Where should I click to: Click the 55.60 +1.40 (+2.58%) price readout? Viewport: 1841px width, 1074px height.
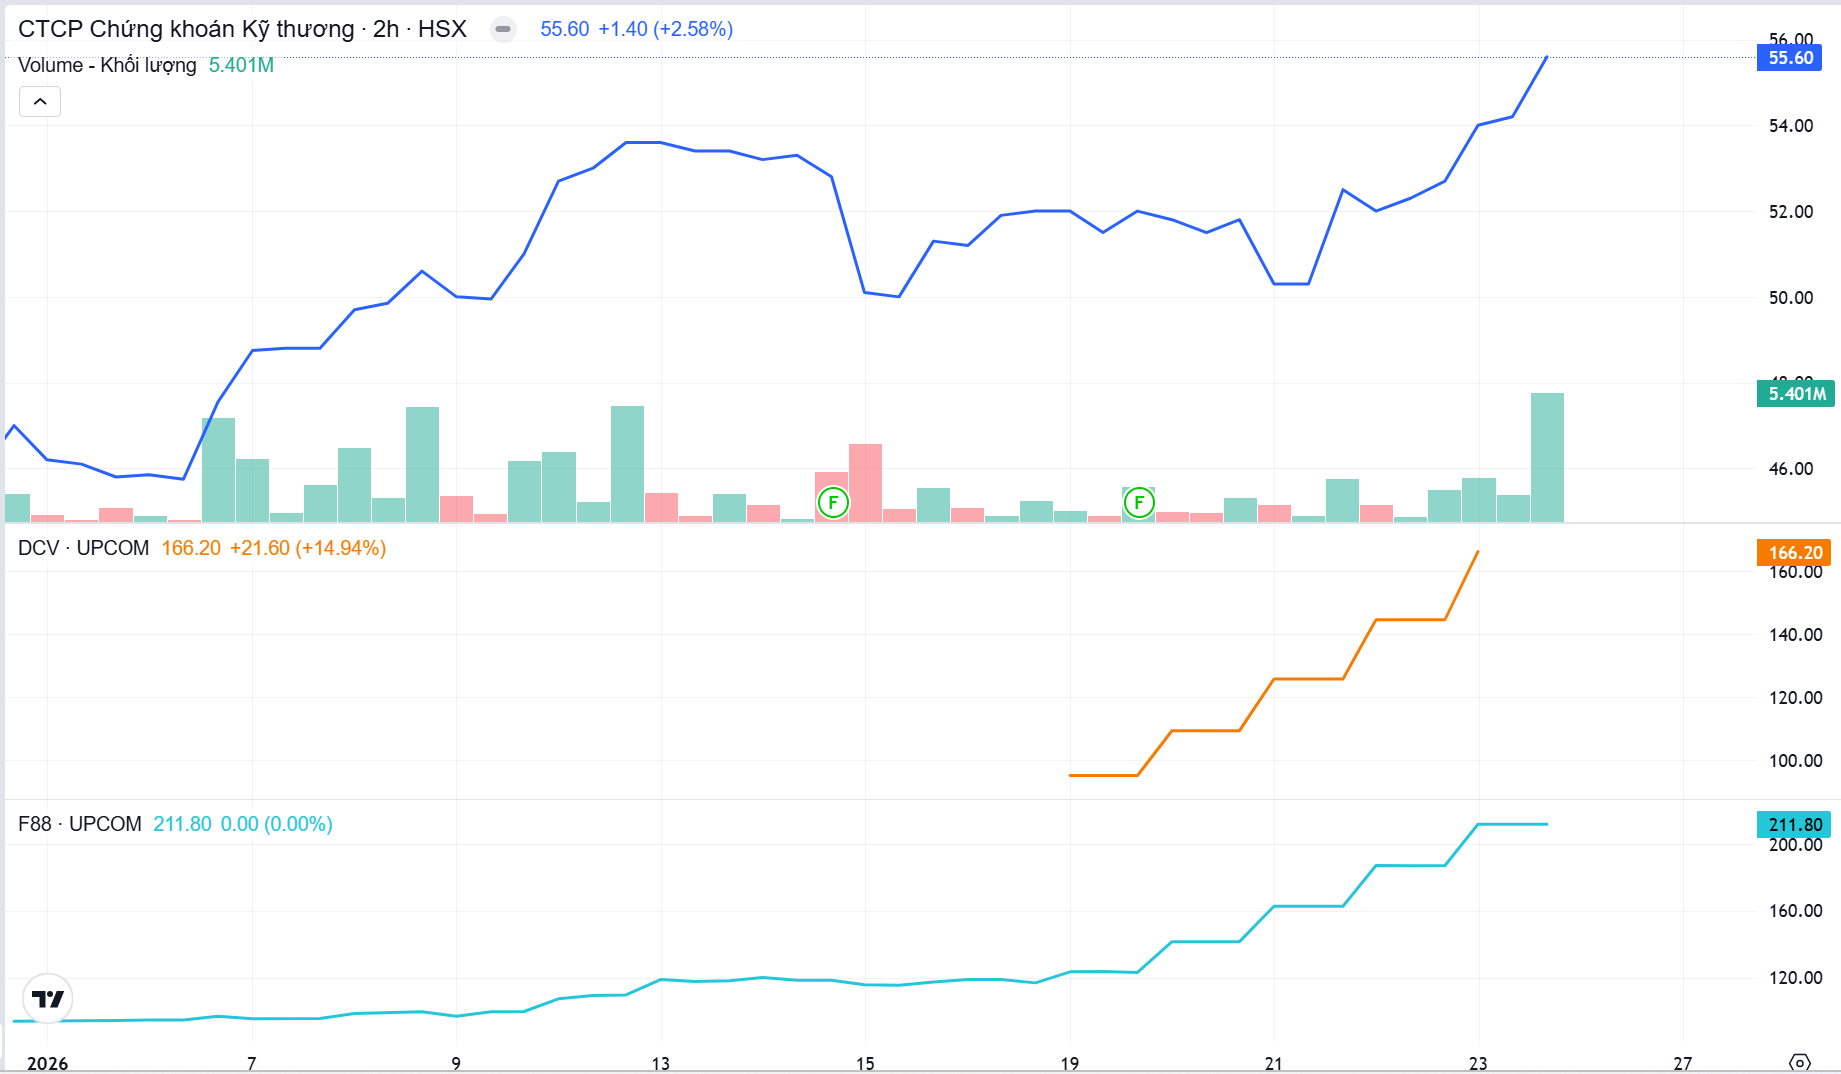tap(637, 29)
